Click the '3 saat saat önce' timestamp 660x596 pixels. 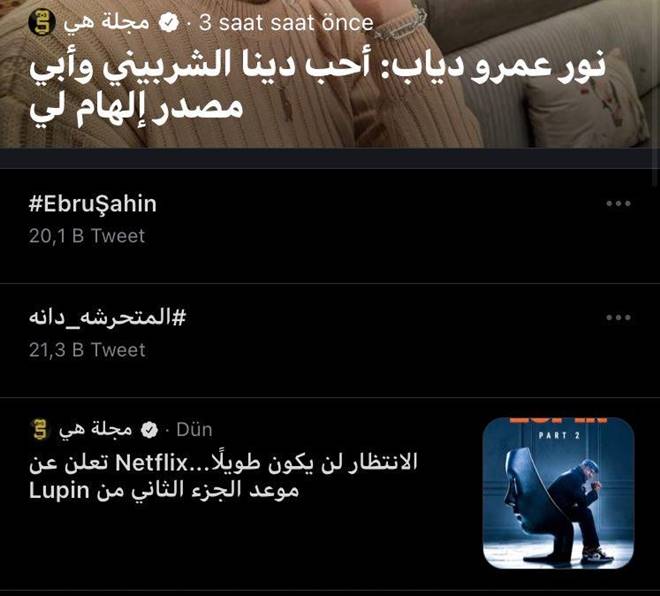pyautogui.click(x=286, y=23)
